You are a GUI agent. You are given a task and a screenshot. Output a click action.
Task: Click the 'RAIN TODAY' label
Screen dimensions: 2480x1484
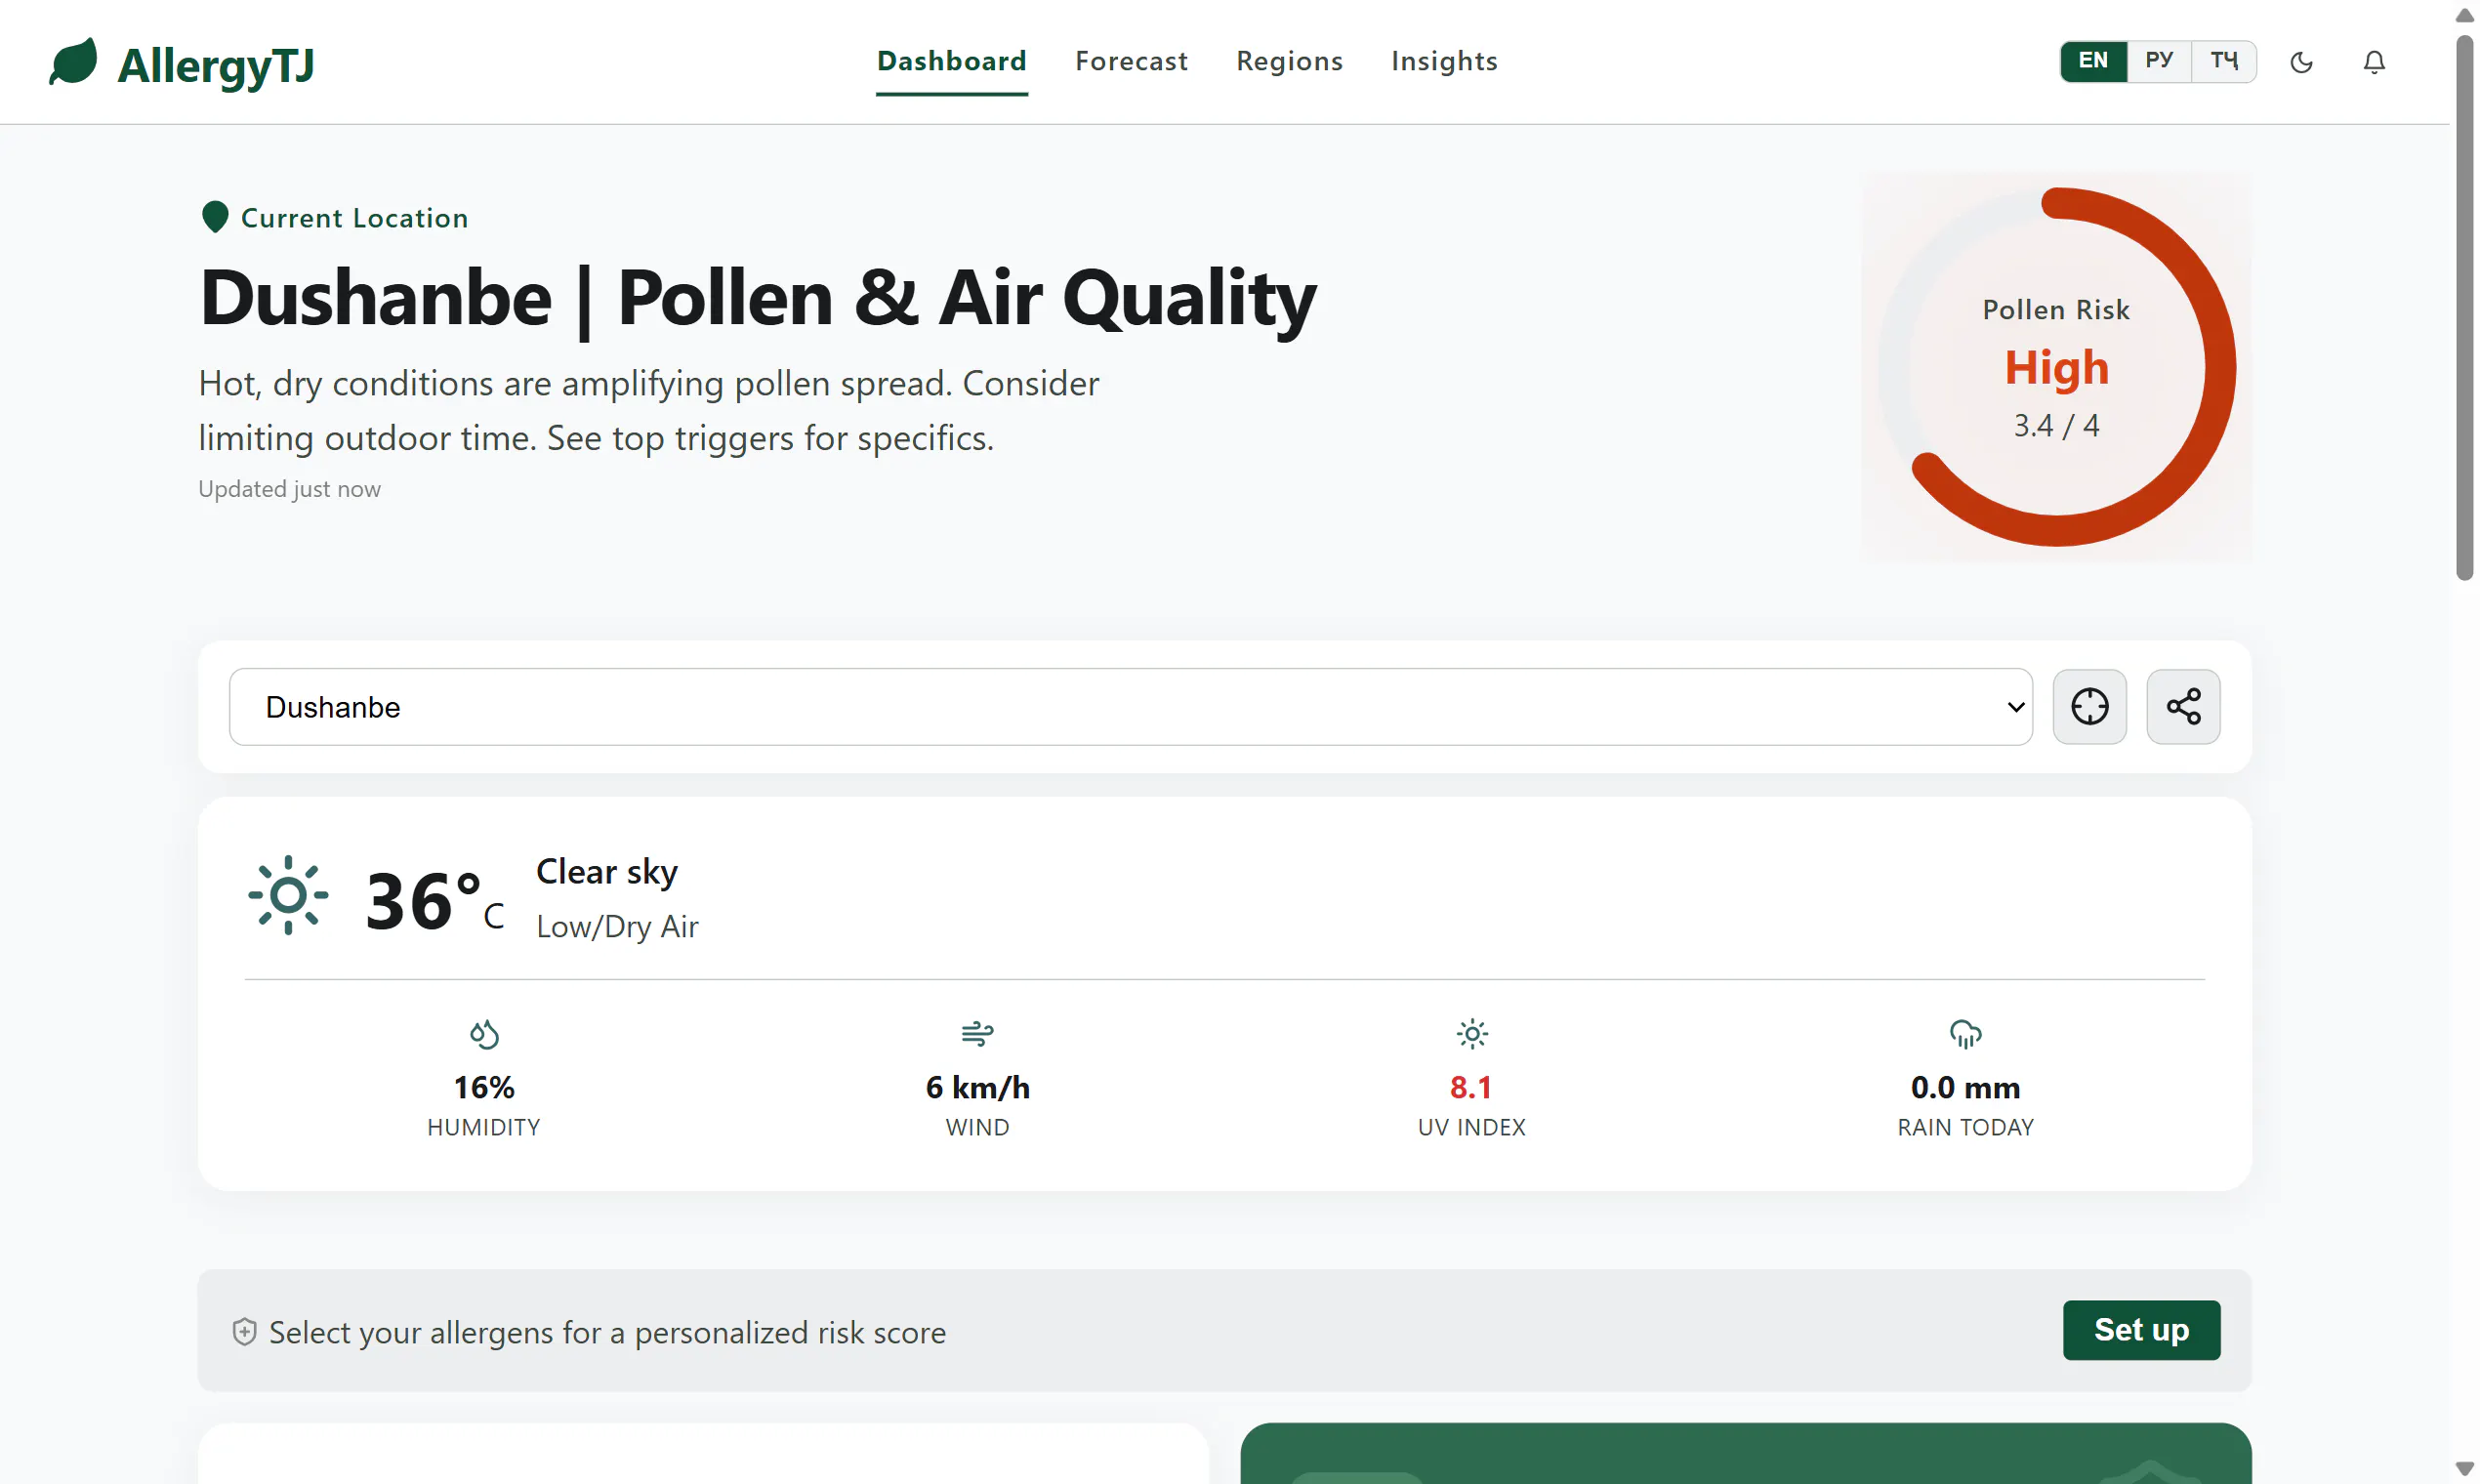point(1965,1127)
